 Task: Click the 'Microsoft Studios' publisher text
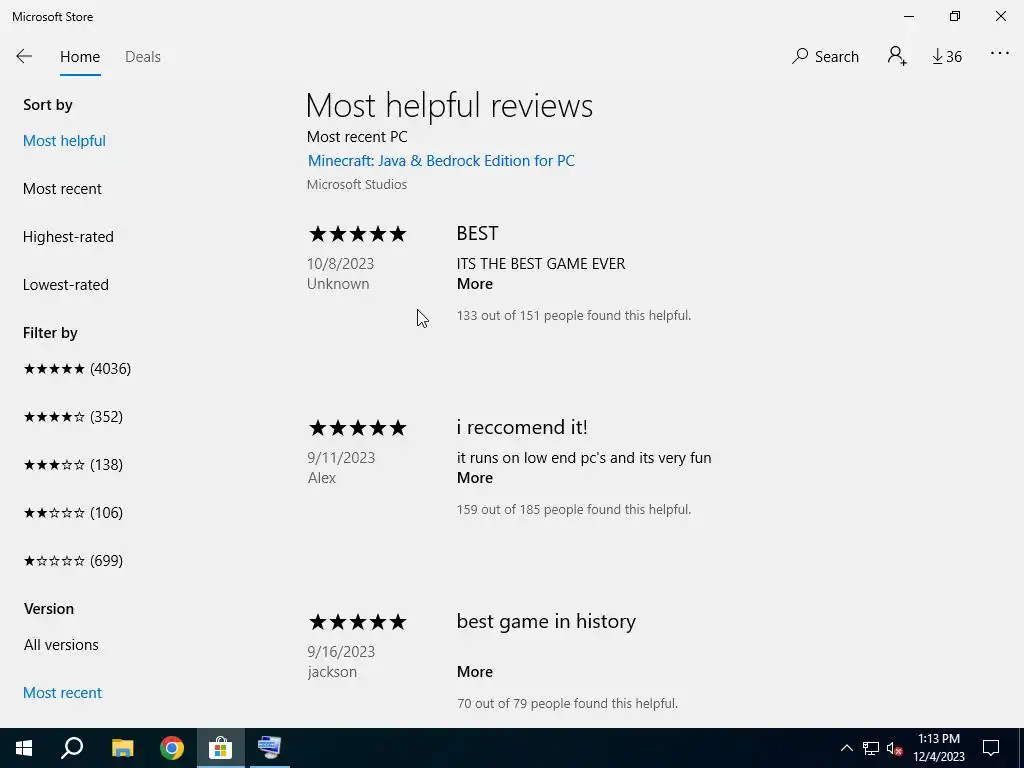(357, 185)
